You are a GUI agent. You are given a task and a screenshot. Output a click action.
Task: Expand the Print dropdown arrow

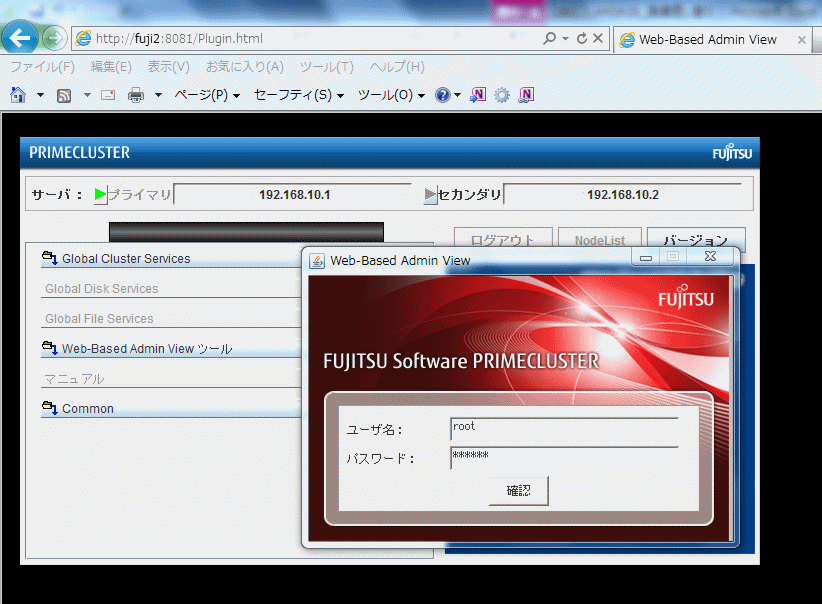tap(158, 95)
